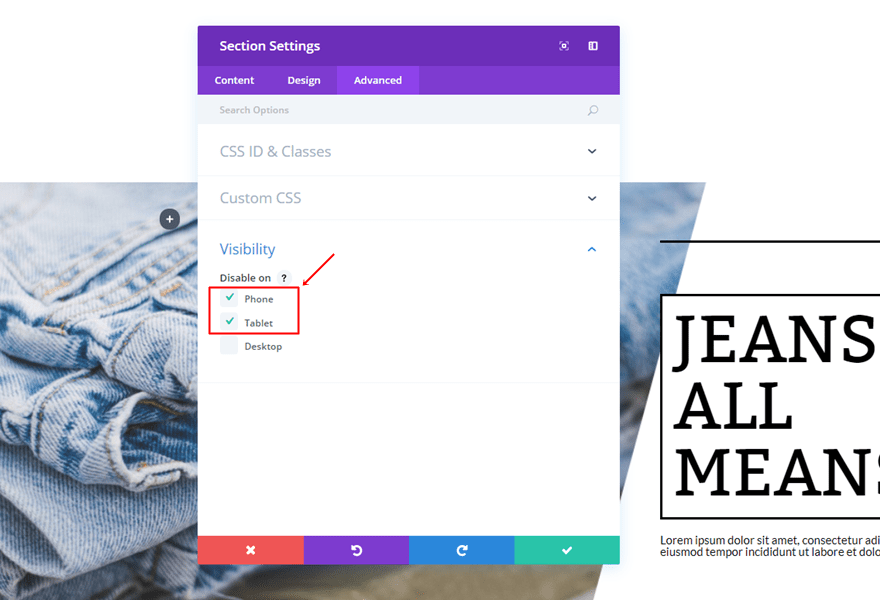Switch to the Design tab

point(304,80)
